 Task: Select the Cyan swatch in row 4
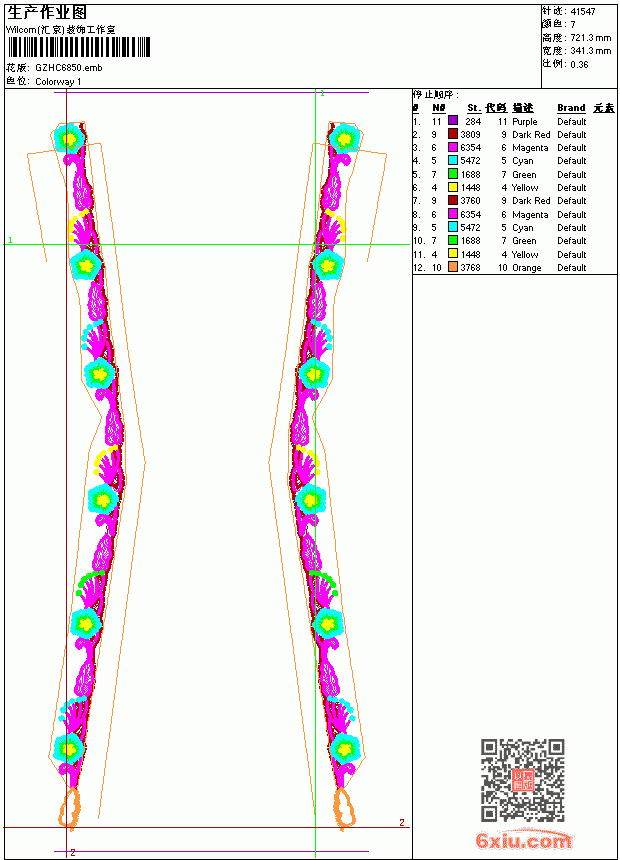pos(453,160)
